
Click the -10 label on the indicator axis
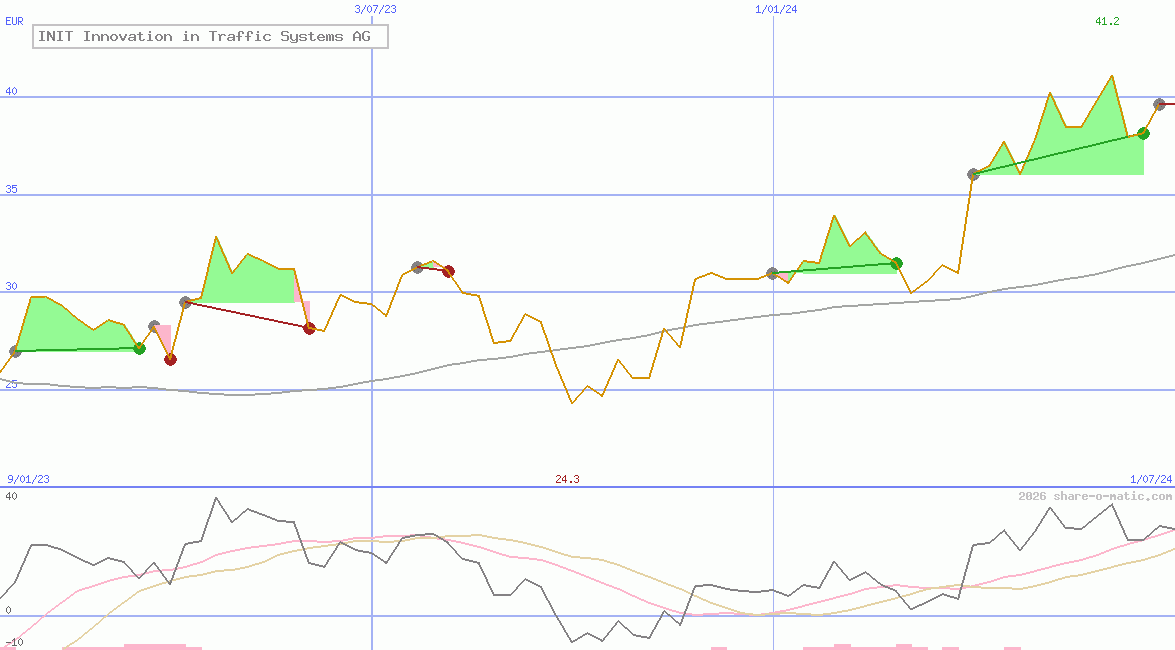(x=14, y=642)
